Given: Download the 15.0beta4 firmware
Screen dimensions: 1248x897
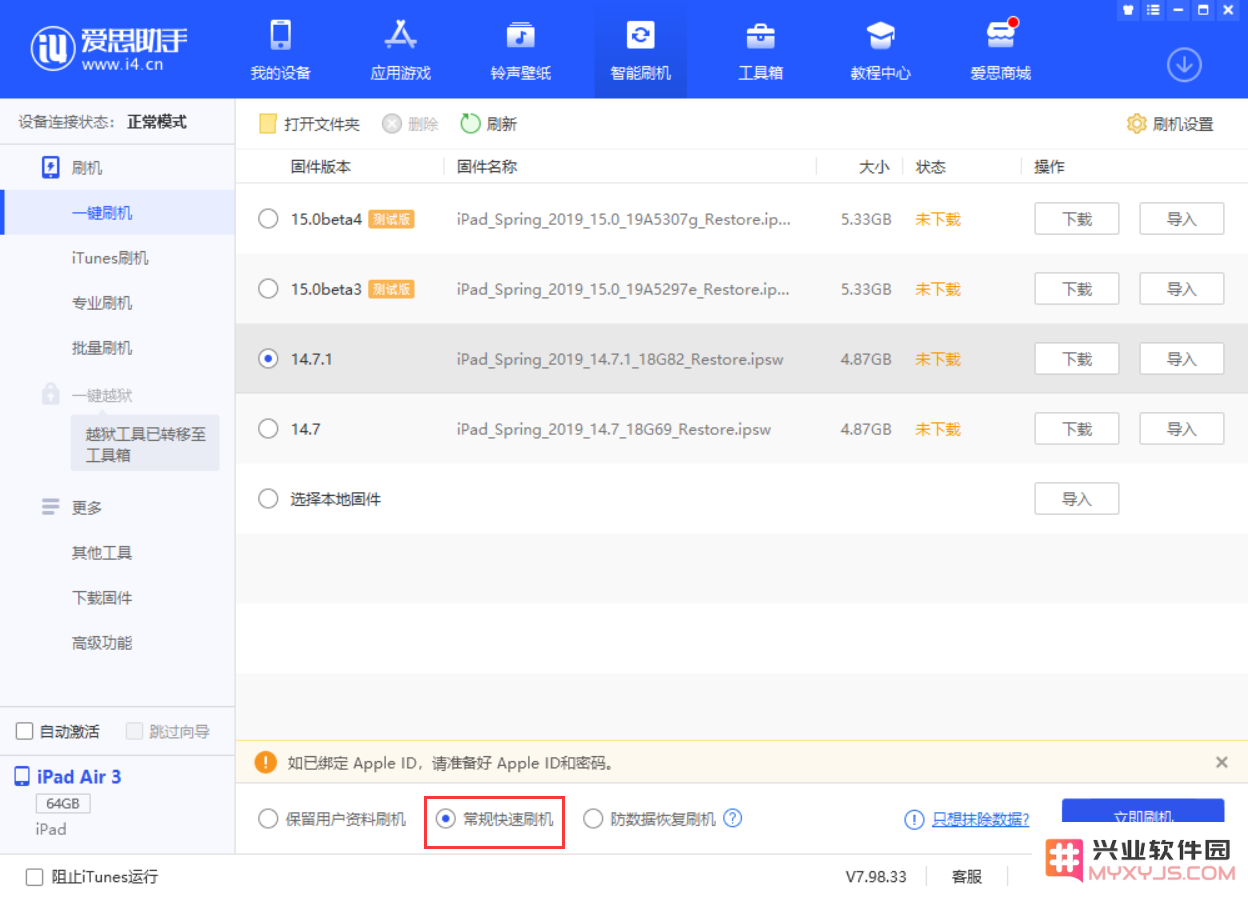Looking at the screenshot, I should (x=1076, y=219).
